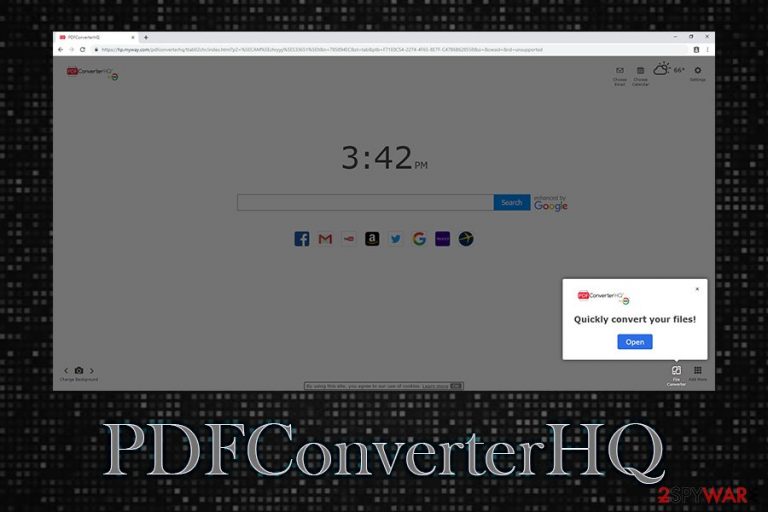This screenshot has height=512, width=768.
Task: Click the browser back arrow
Action: coord(61,49)
